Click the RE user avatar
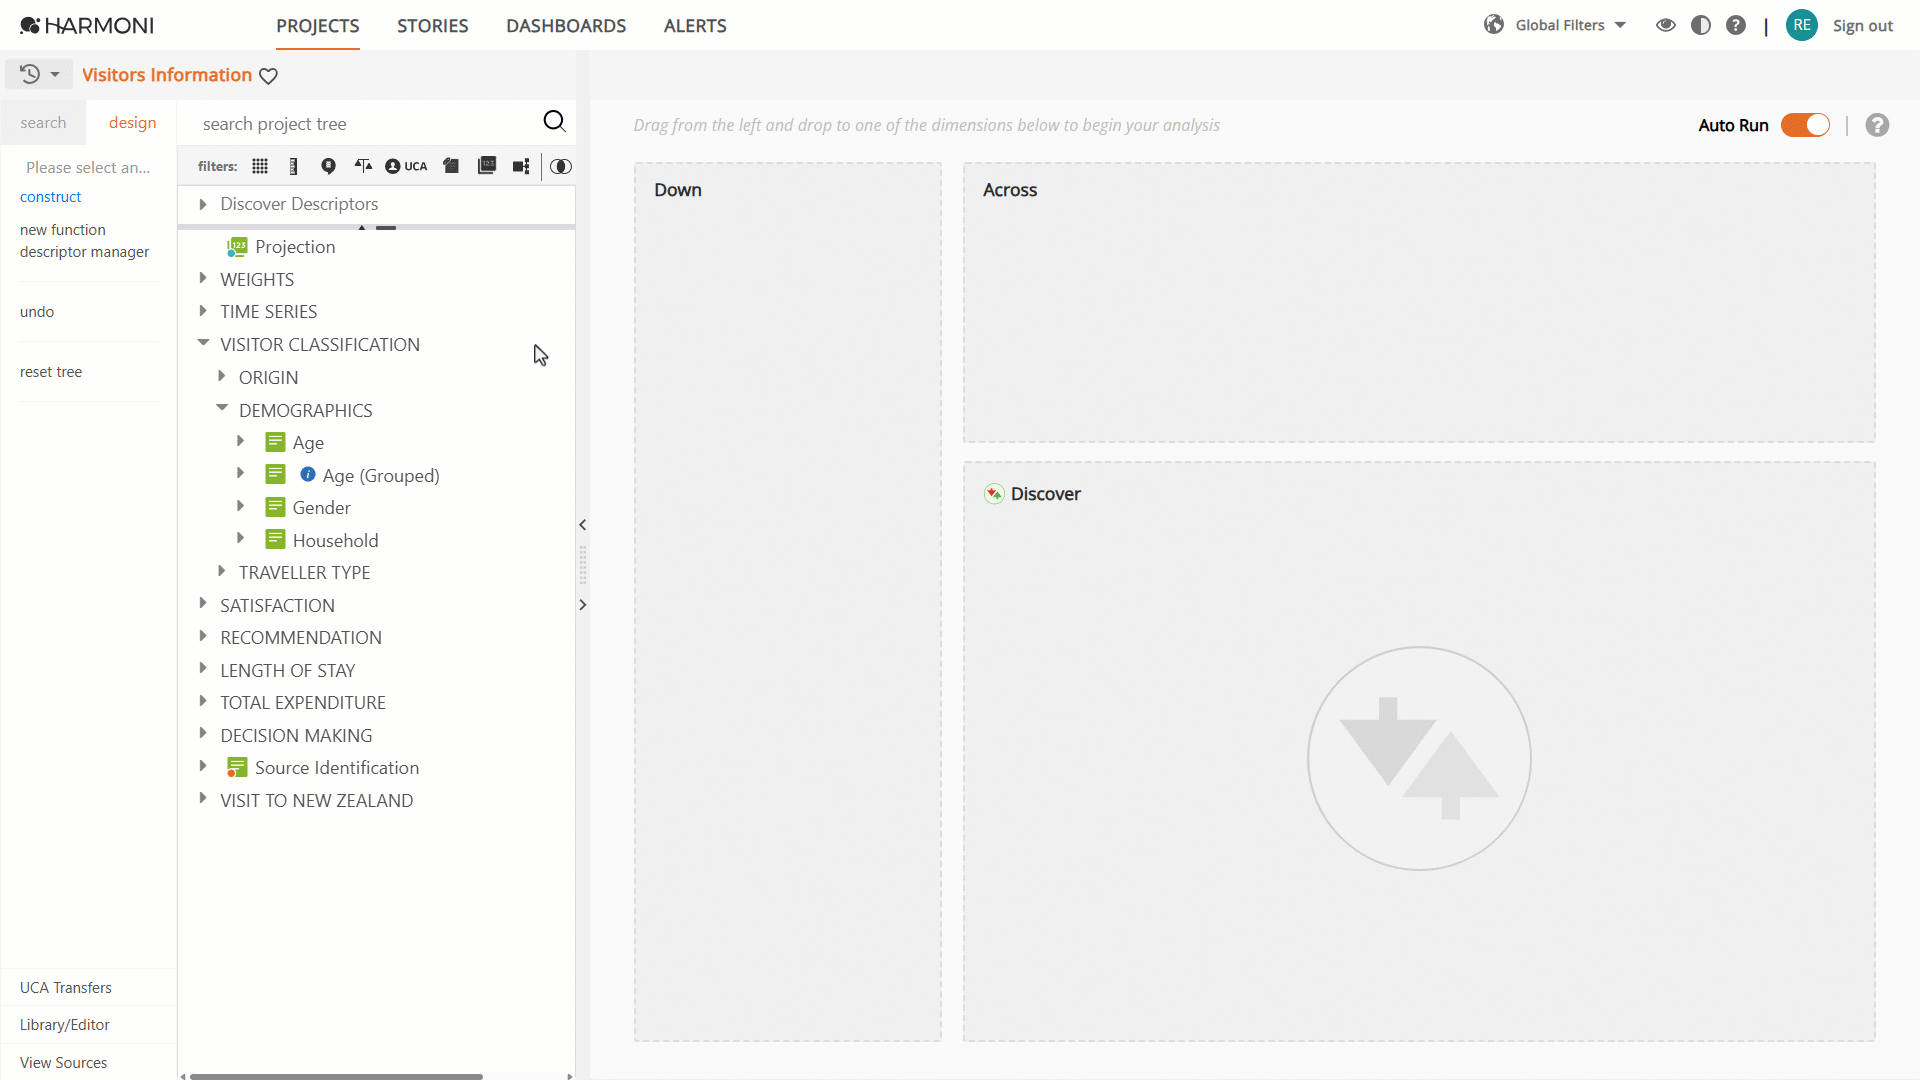The image size is (1920, 1080). click(1802, 25)
